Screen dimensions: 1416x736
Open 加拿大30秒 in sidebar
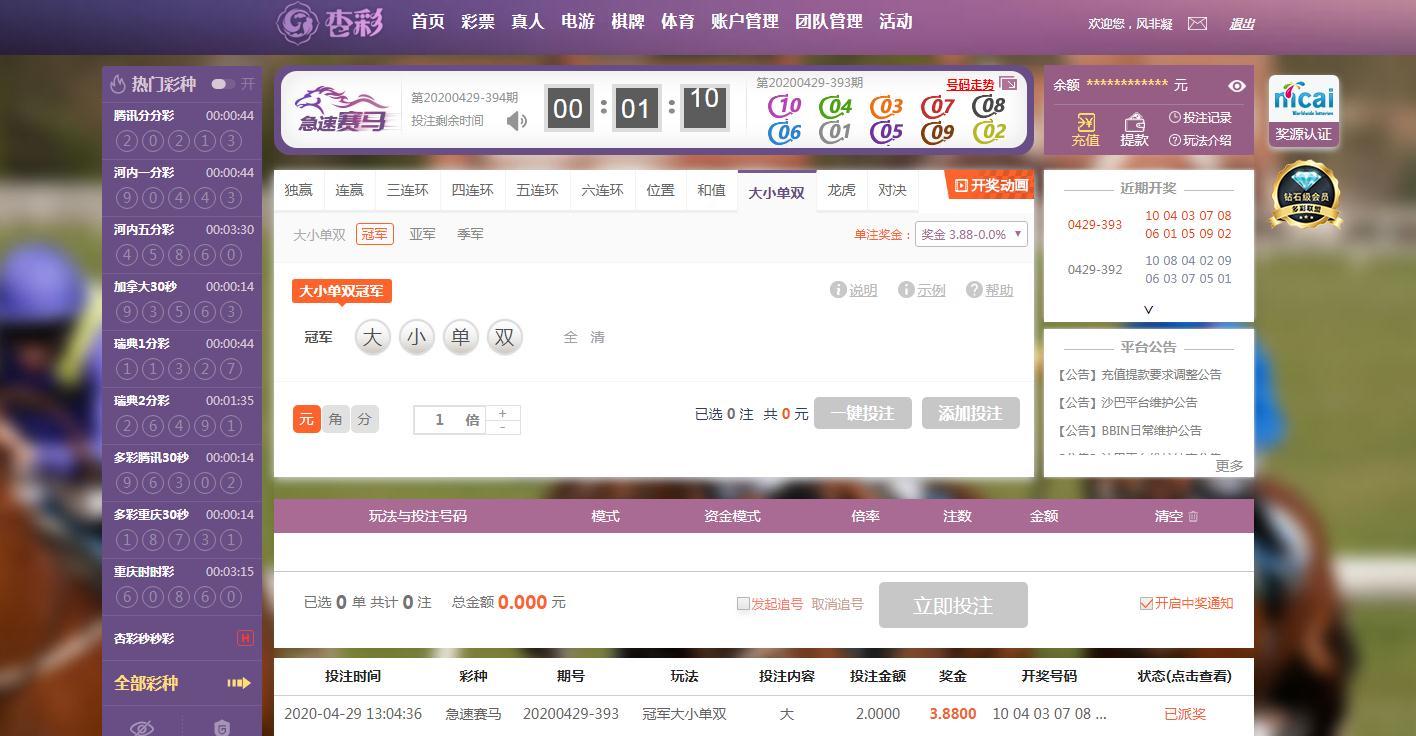tap(183, 300)
